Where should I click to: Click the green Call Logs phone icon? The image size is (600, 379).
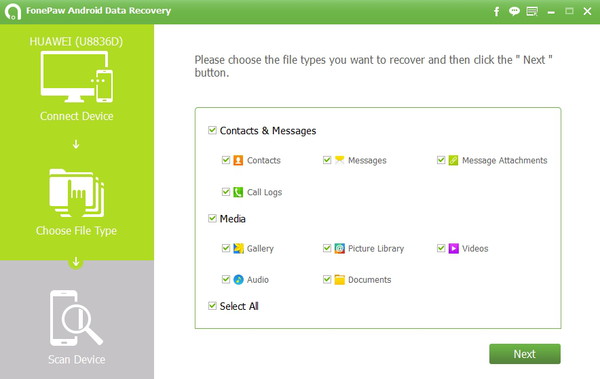238,192
